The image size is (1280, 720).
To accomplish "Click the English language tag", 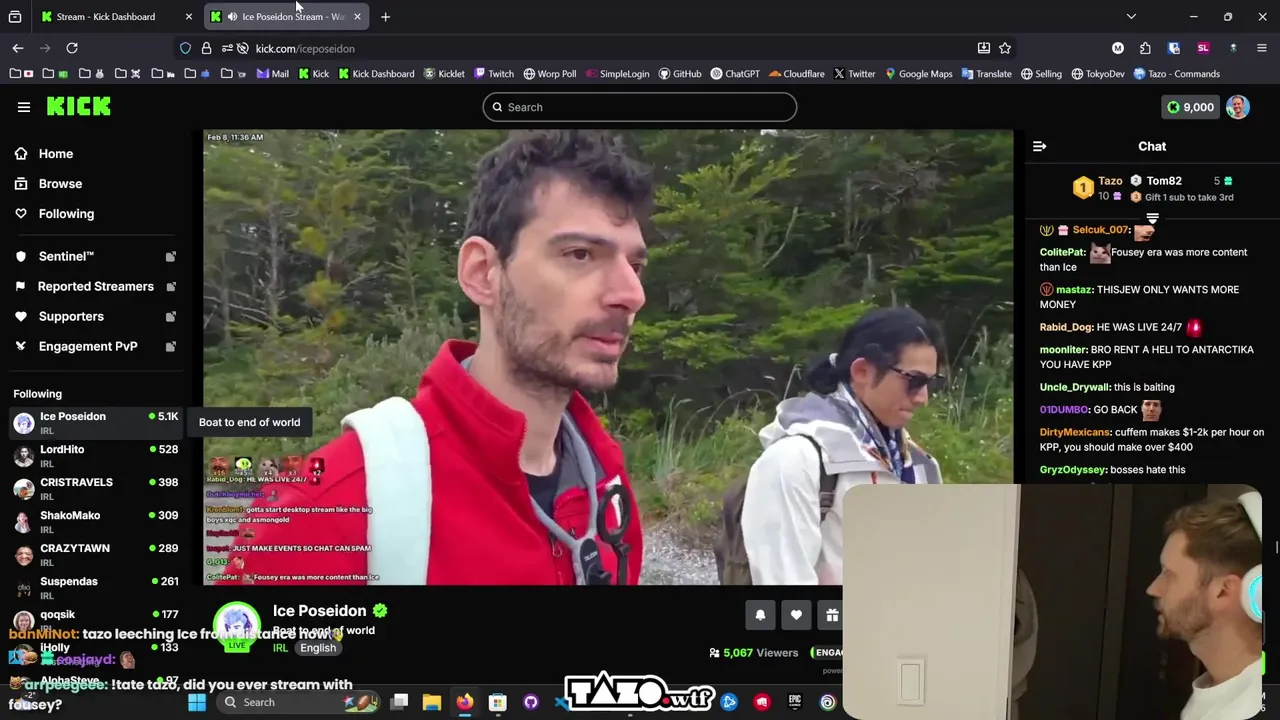I will tap(318, 648).
